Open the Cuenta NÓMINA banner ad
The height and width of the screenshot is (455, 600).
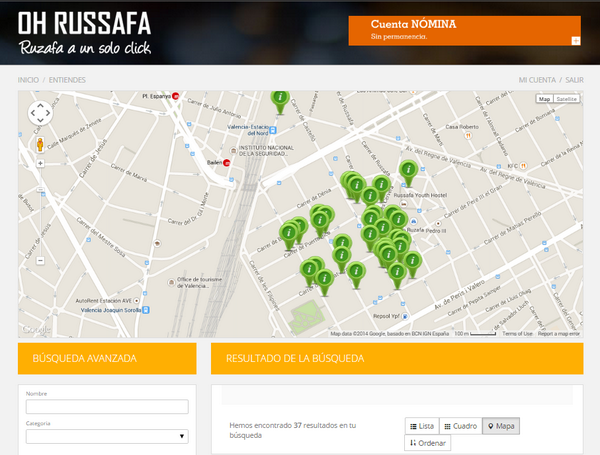pyautogui.click(x=465, y=31)
